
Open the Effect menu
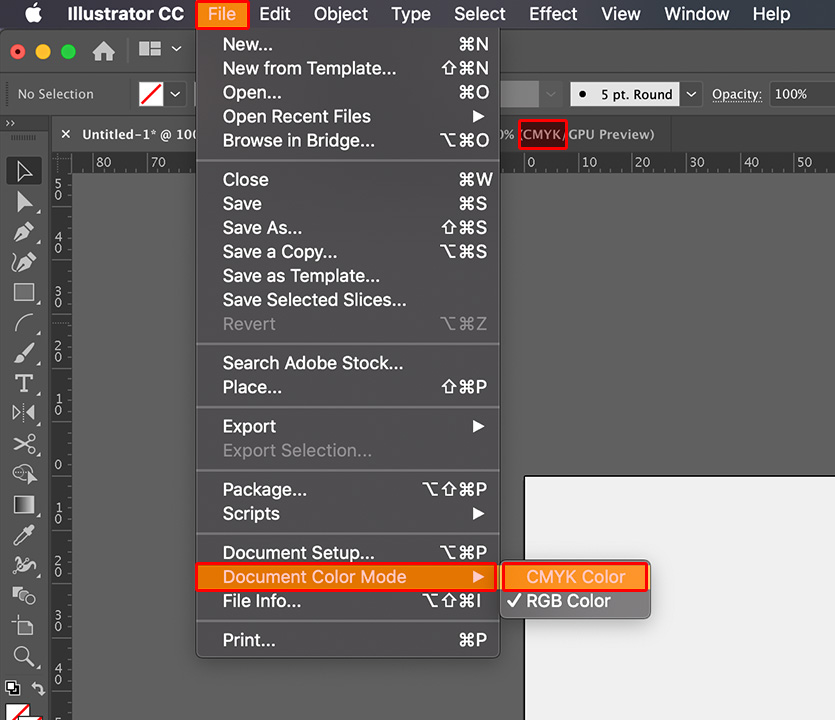tap(553, 14)
